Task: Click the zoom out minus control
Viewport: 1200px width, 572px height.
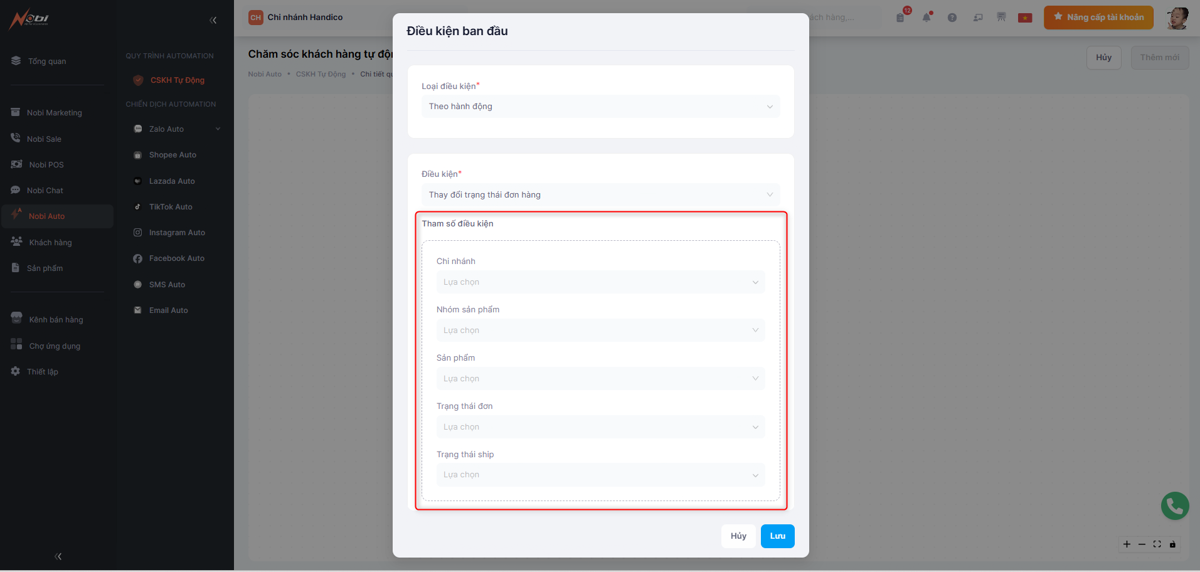Action: (1142, 544)
